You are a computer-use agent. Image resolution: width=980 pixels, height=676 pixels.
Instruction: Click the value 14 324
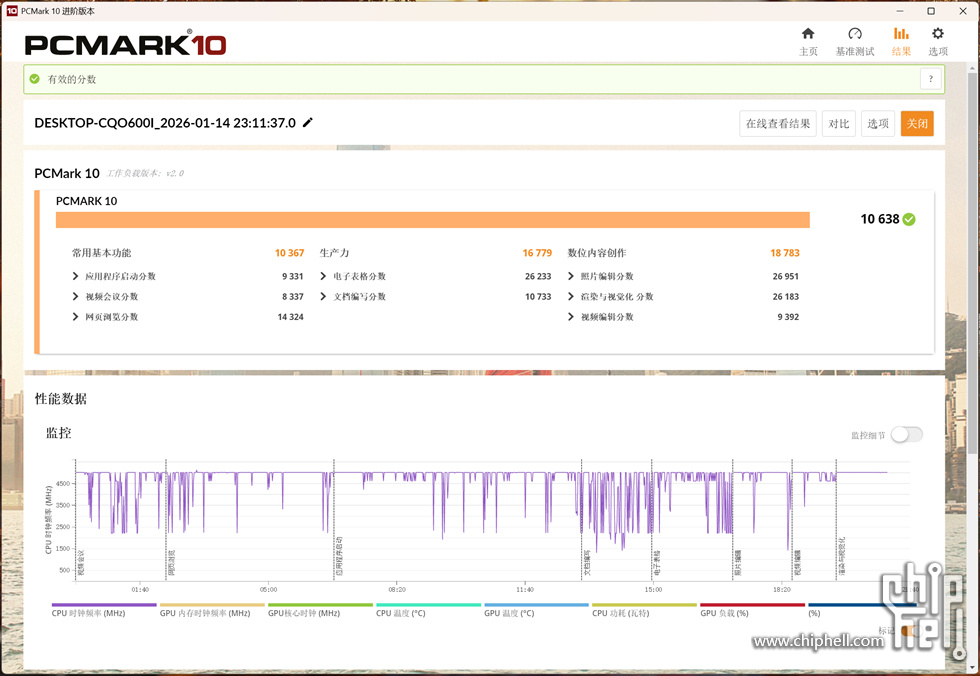pyautogui.click(x=291, y=317)
